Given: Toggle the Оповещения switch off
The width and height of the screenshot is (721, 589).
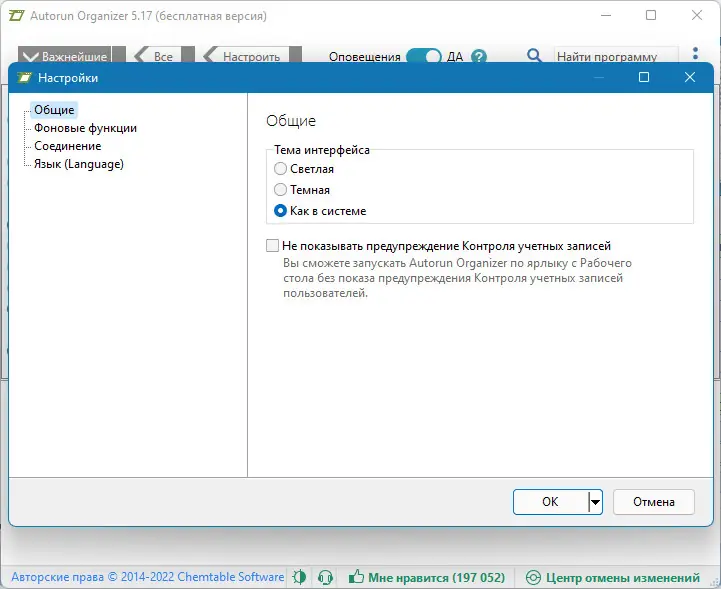Looking at the screenshot, I should pos(423,56).
